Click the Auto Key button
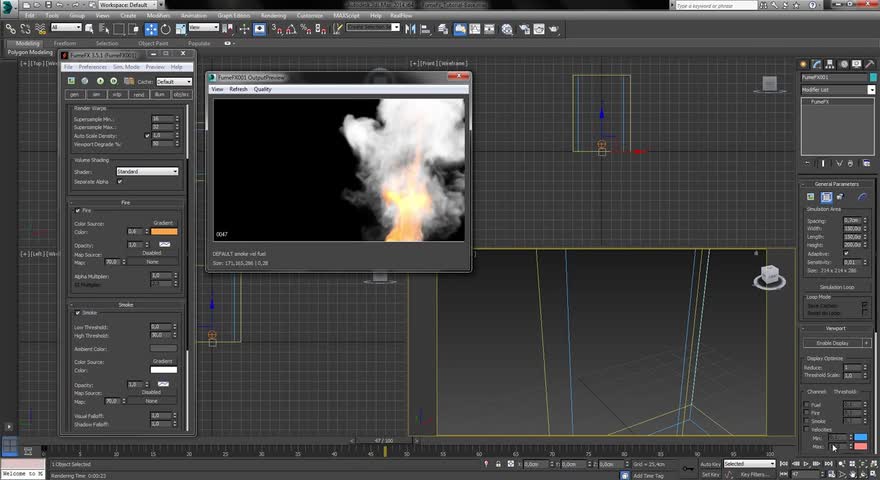This screenshot has width=880, height=480. [x=709, y=464]
